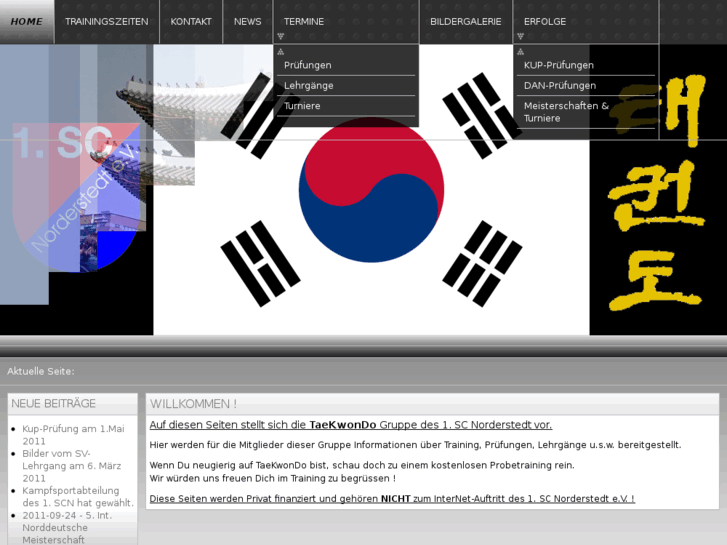Click the 1. SC Norderstedt club logo
The width and height of the screenshot is (727, 545).
pos(77,197)
